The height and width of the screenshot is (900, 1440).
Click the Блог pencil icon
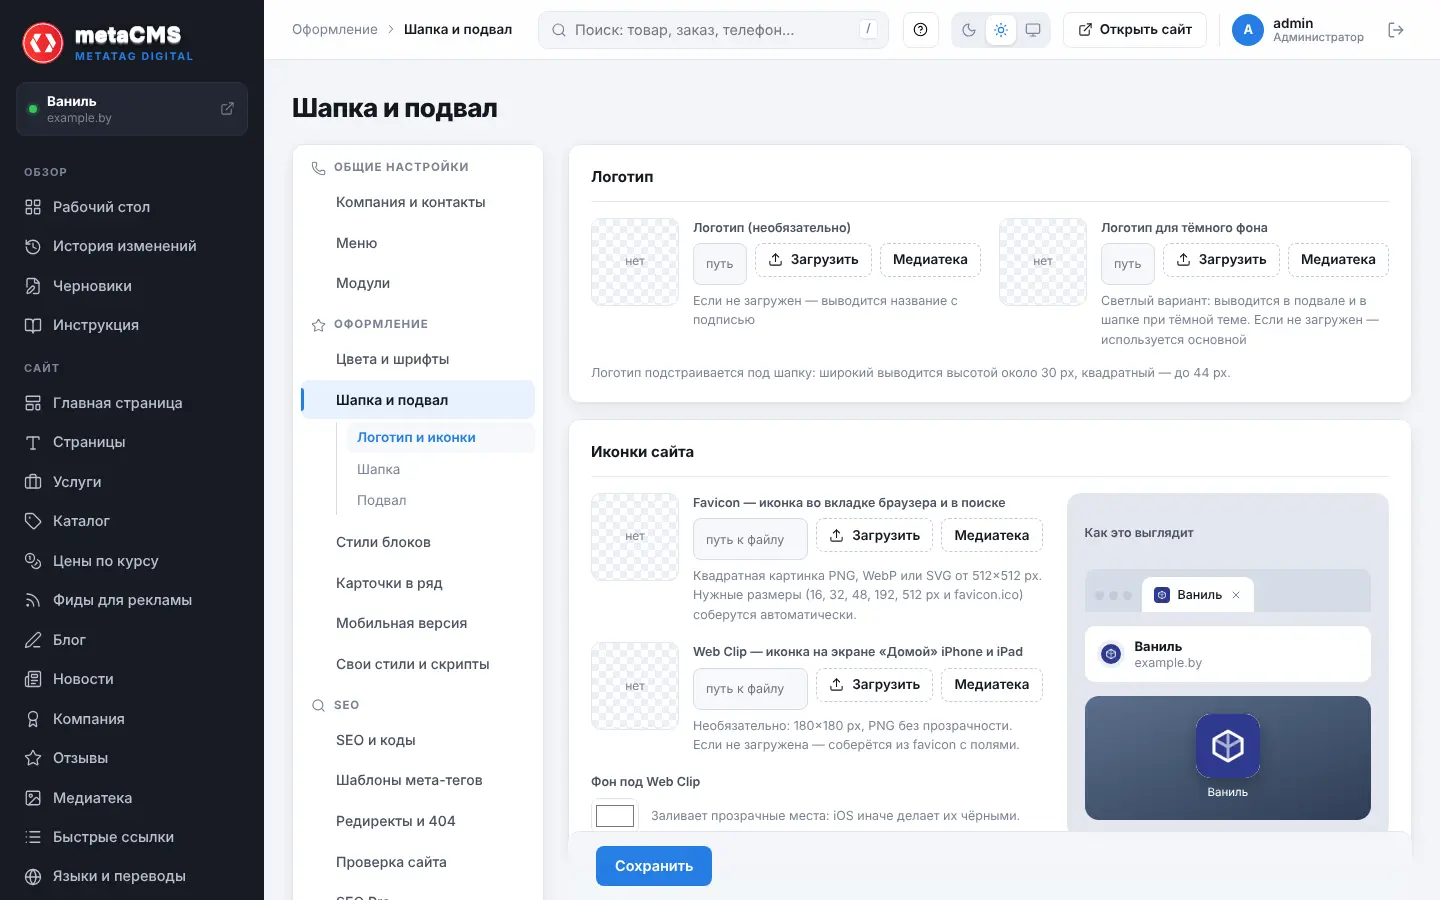tap(33, 640)
